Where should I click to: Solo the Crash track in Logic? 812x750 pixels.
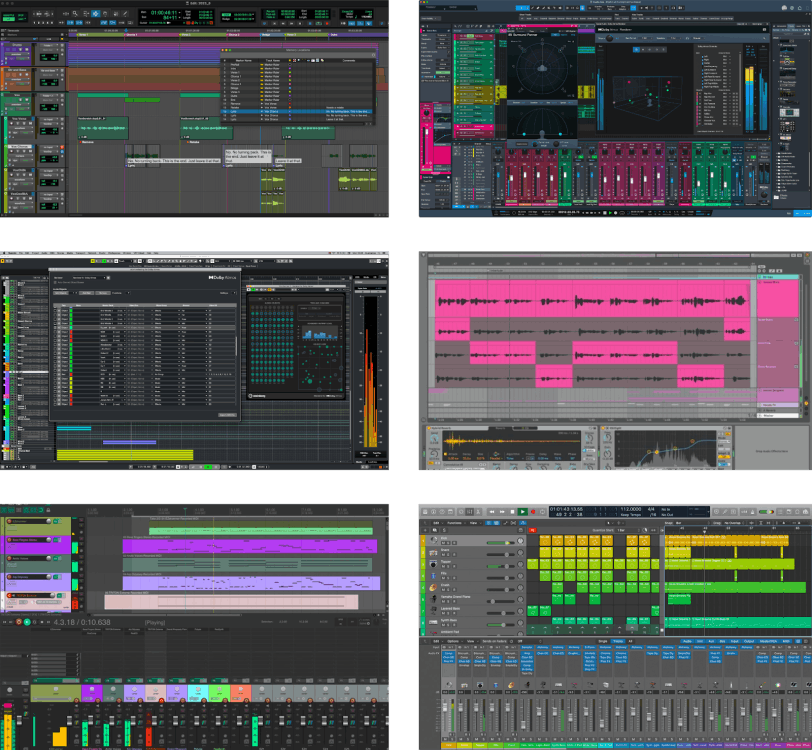coord(448,589)
